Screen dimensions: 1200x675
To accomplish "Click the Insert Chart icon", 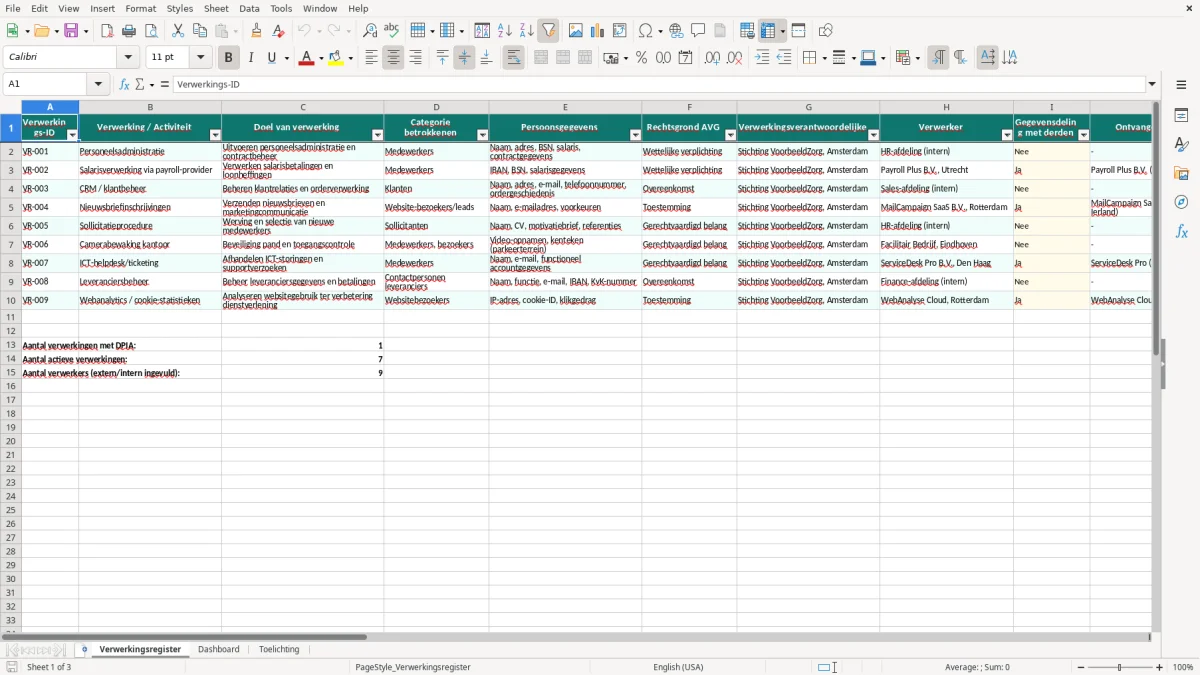I will [x=598, y=31].
